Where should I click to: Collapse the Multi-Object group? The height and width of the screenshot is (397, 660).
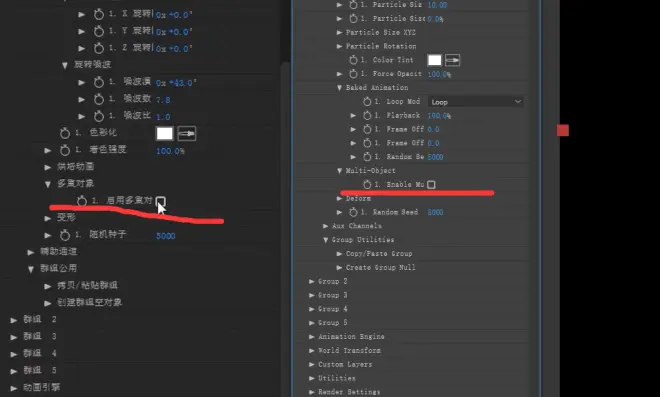point(339,171)
